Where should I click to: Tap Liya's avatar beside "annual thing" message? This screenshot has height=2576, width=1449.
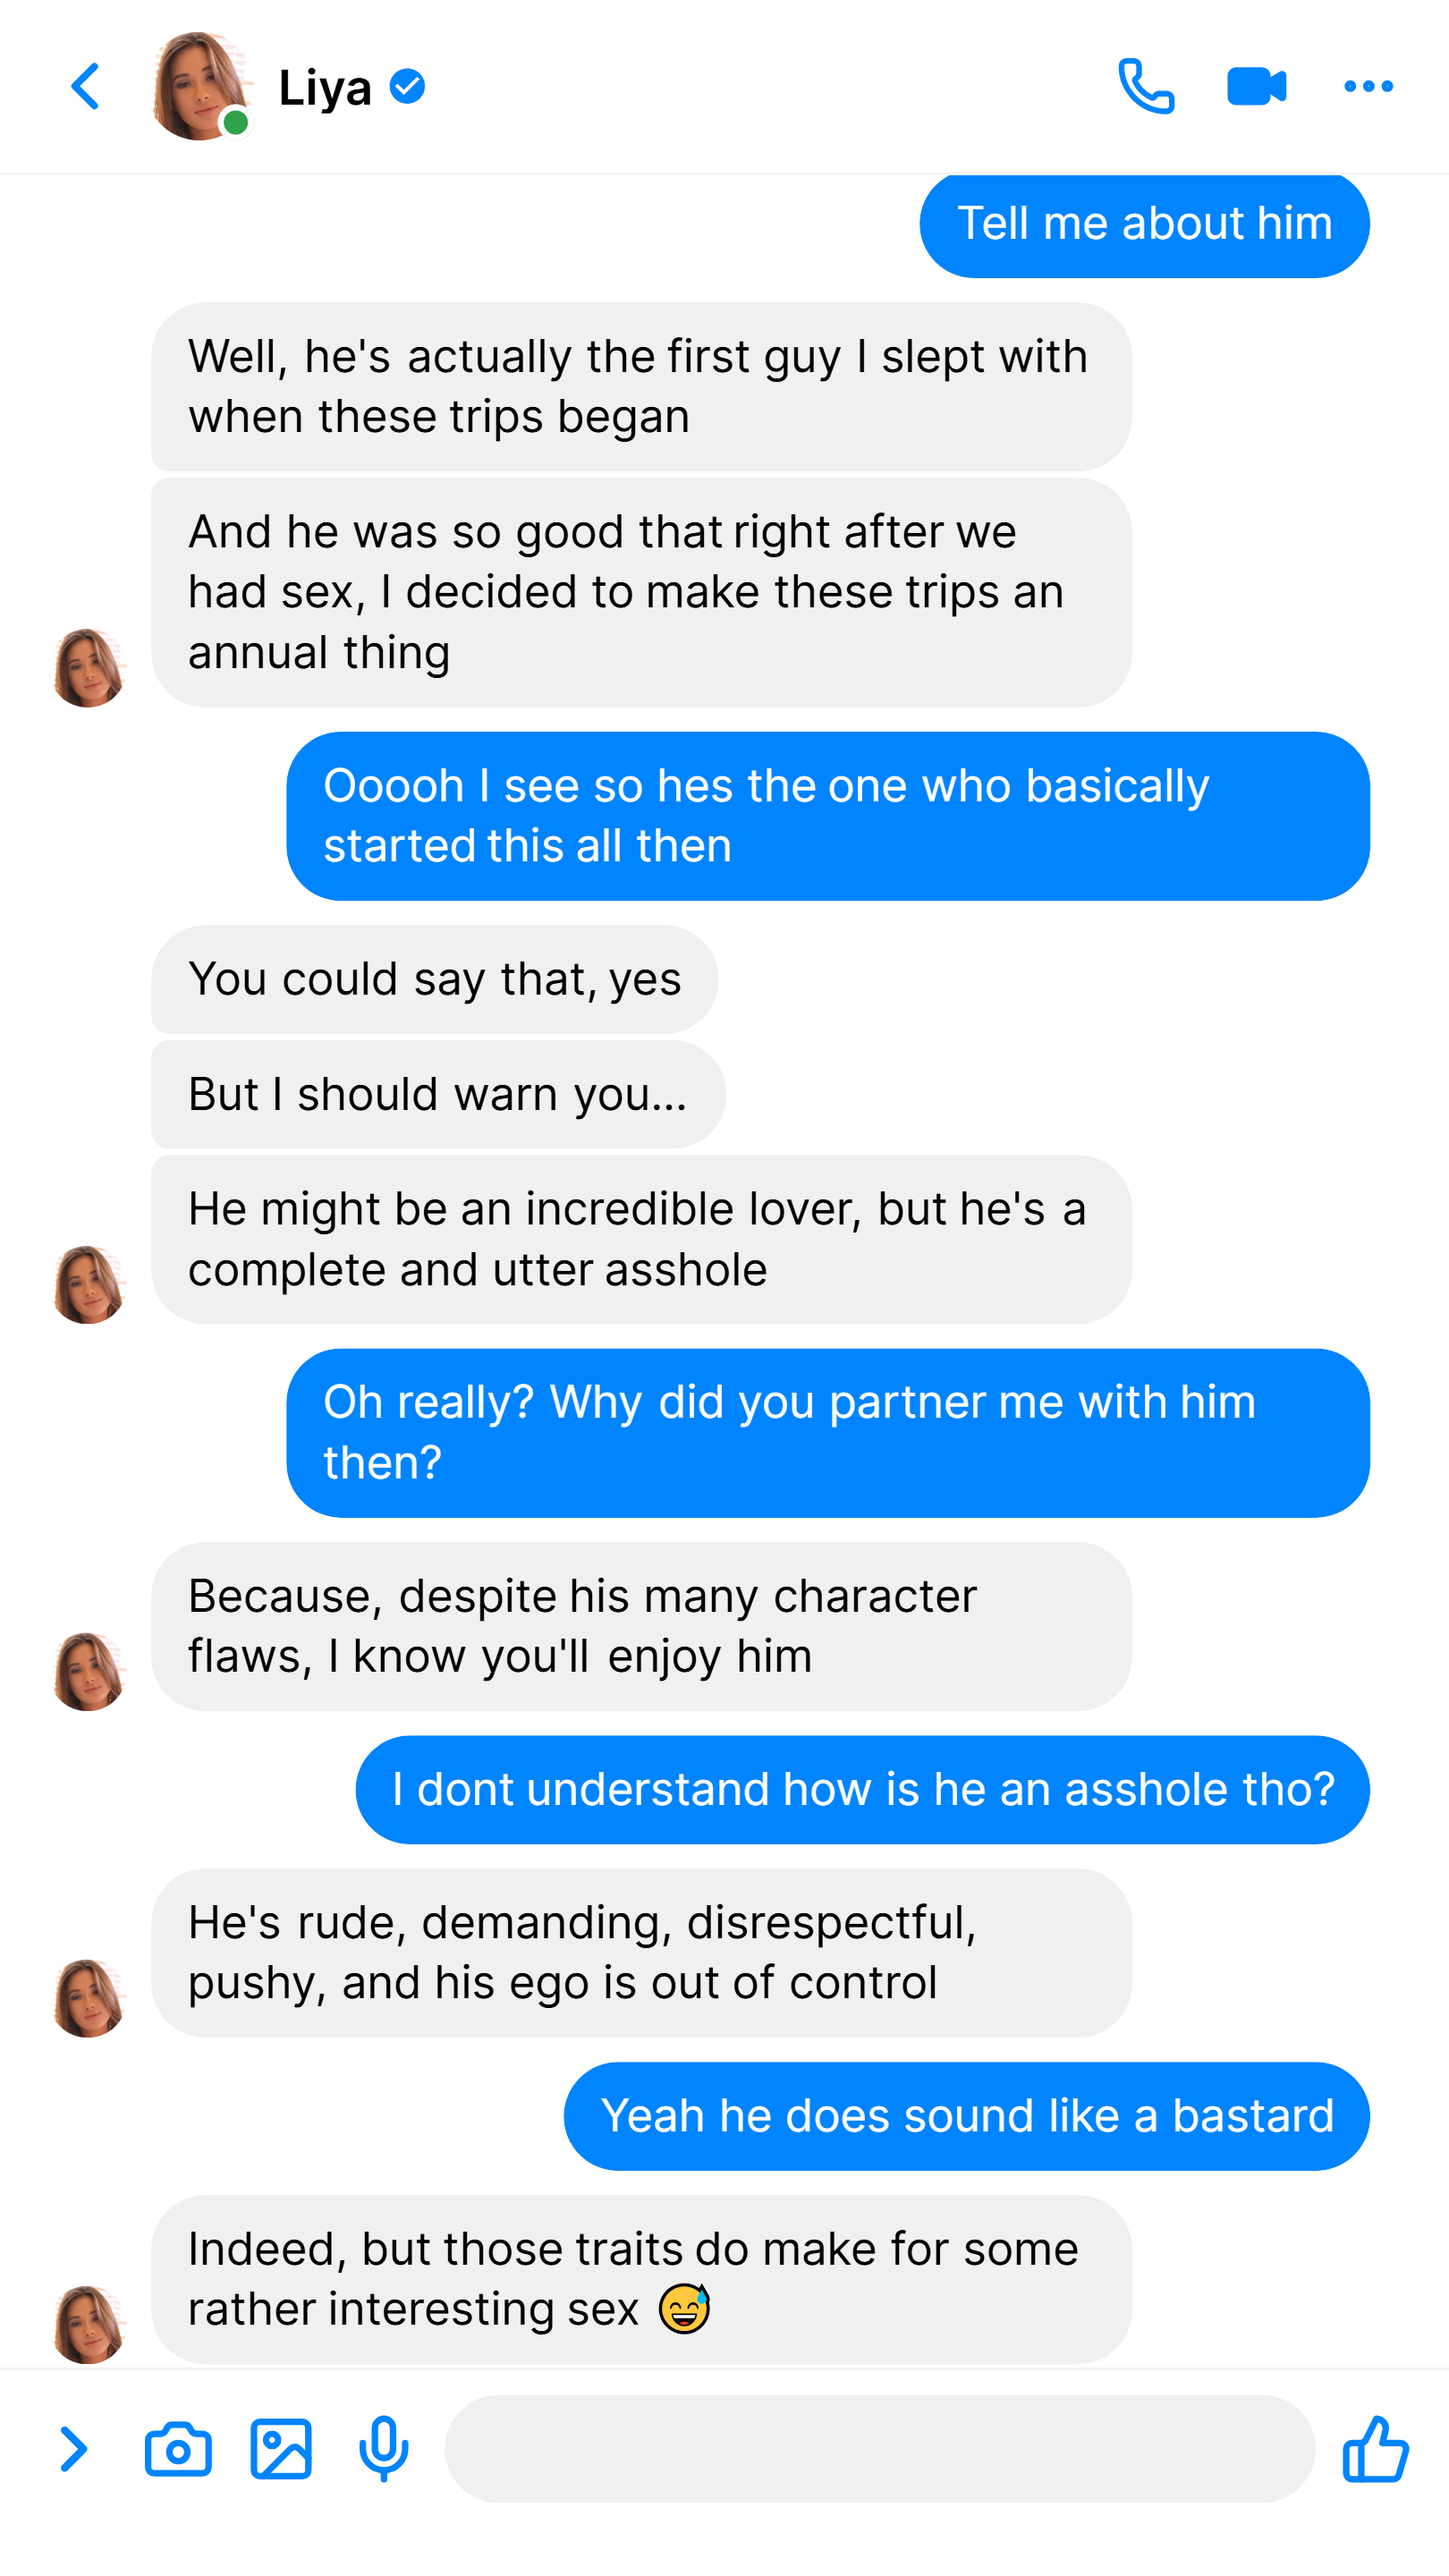tap(89, 668)
